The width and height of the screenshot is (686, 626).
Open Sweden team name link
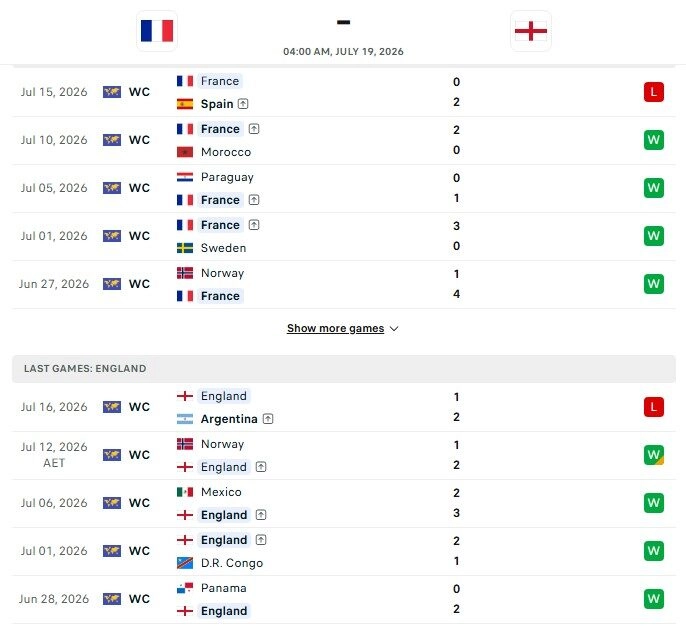tap(223, 248)
